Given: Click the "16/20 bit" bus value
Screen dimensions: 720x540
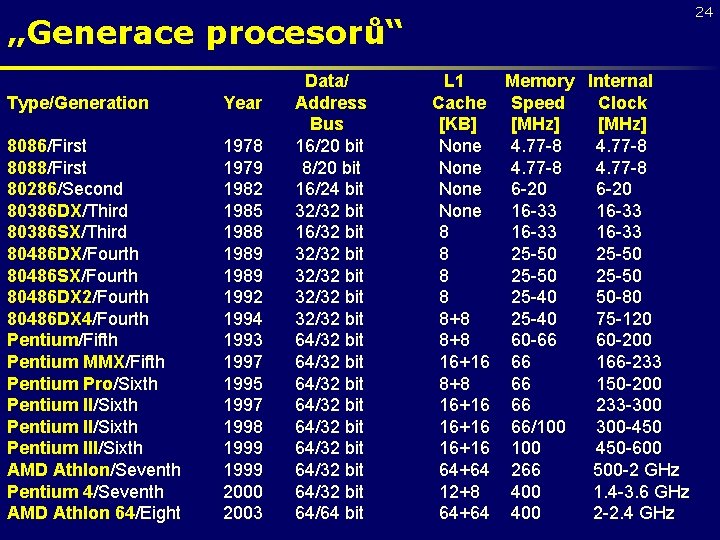Looking at the screenshot, I should pos(329,146).
